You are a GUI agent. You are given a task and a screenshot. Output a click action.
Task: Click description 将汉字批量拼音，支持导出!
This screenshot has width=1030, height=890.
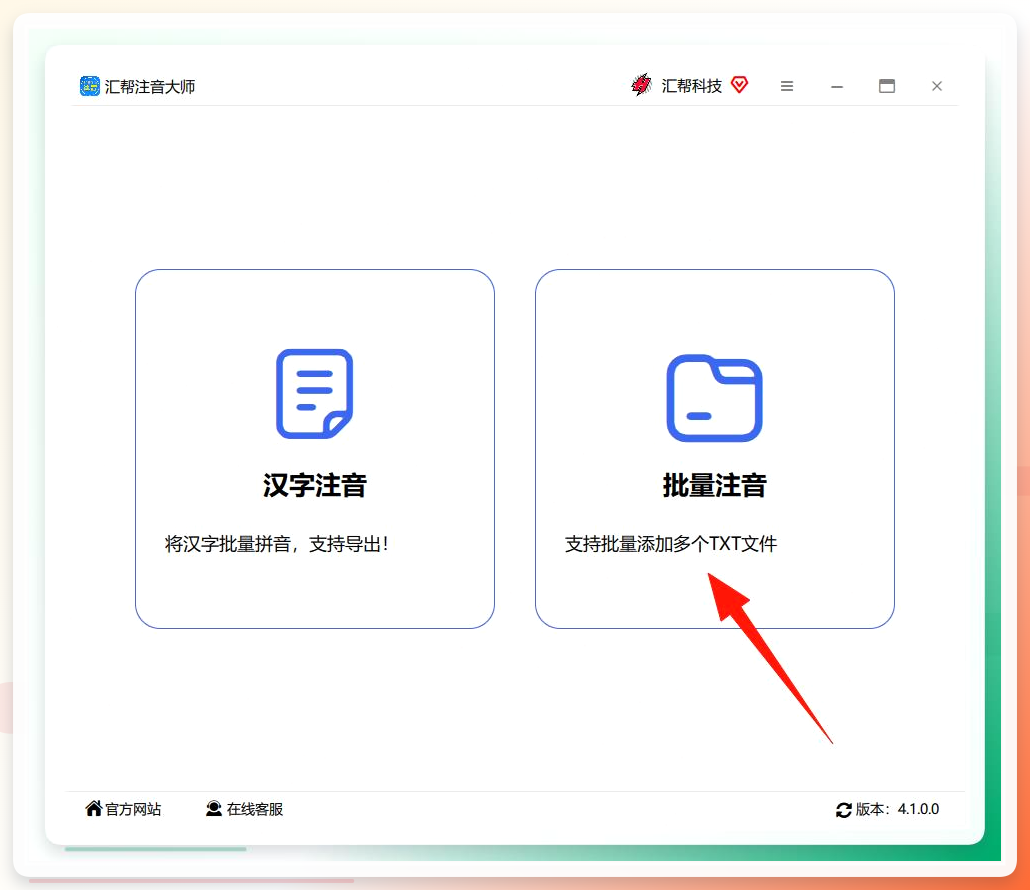point(277,544)
